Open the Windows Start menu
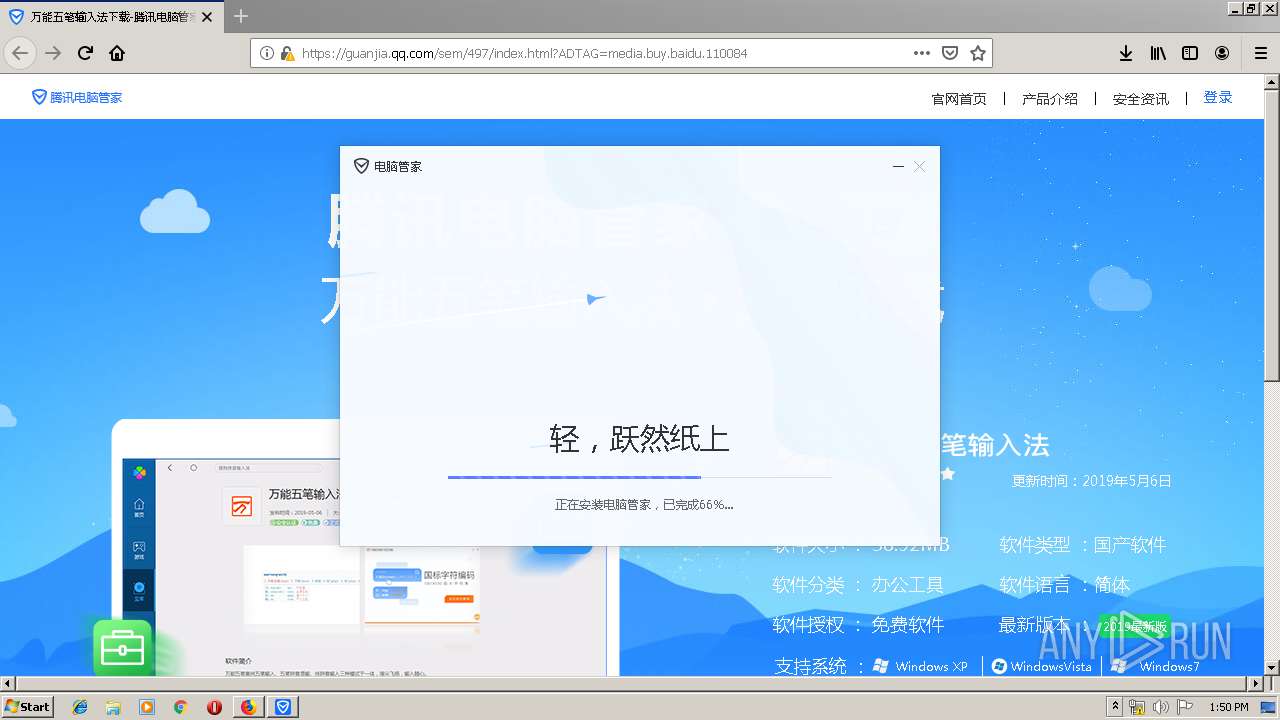Viewport: 1280px width, 720px height. tap(27, 706)
